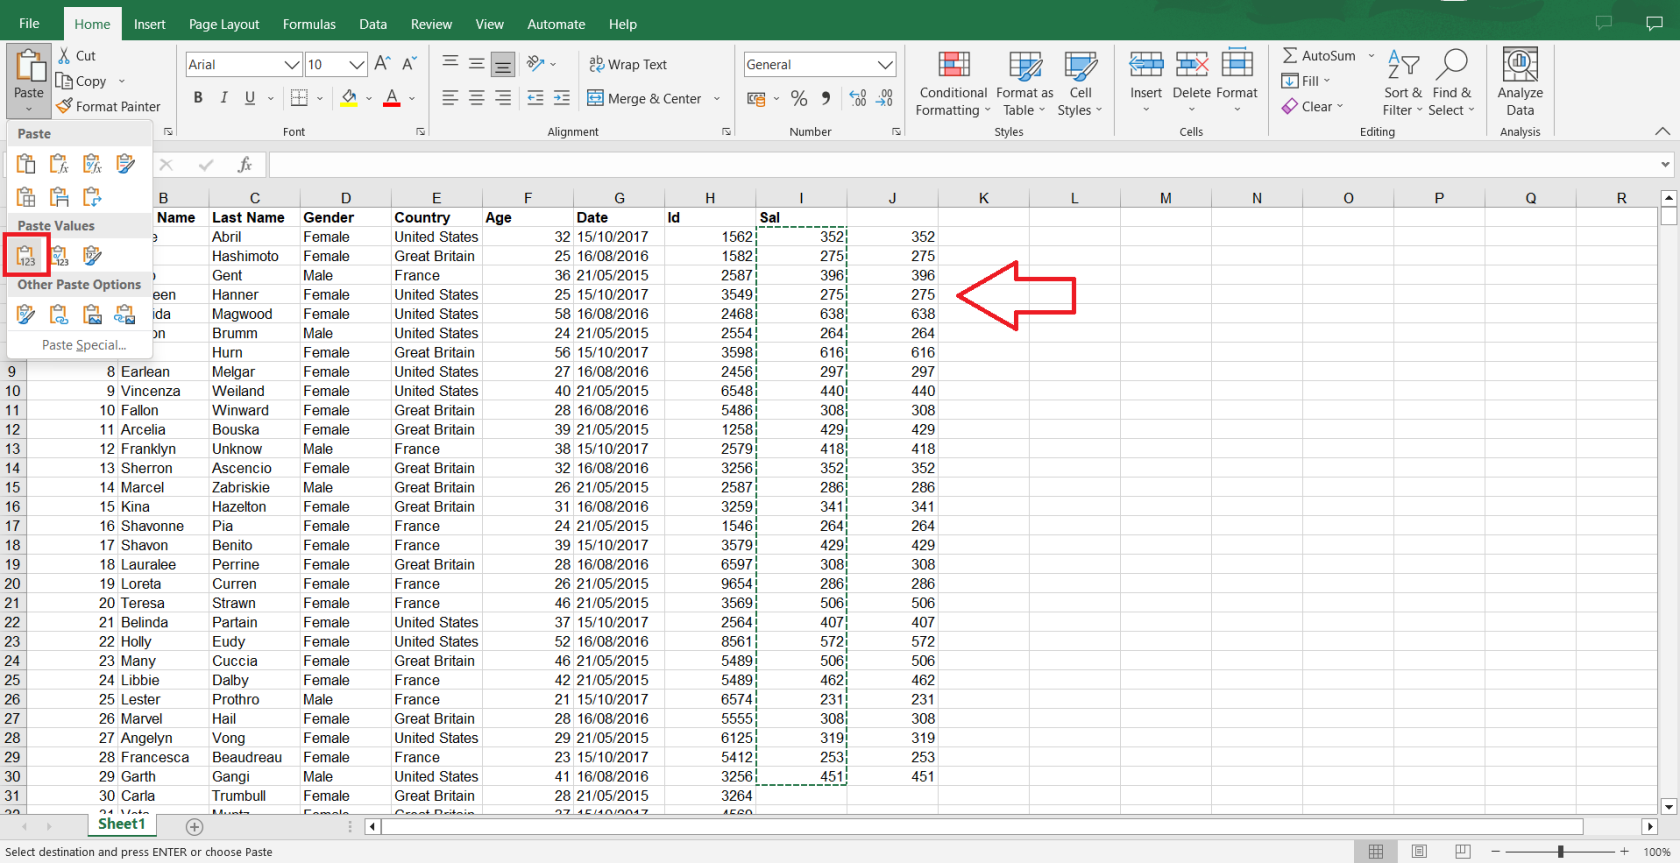Toggle Underline formatting

(x=250, y=98)
